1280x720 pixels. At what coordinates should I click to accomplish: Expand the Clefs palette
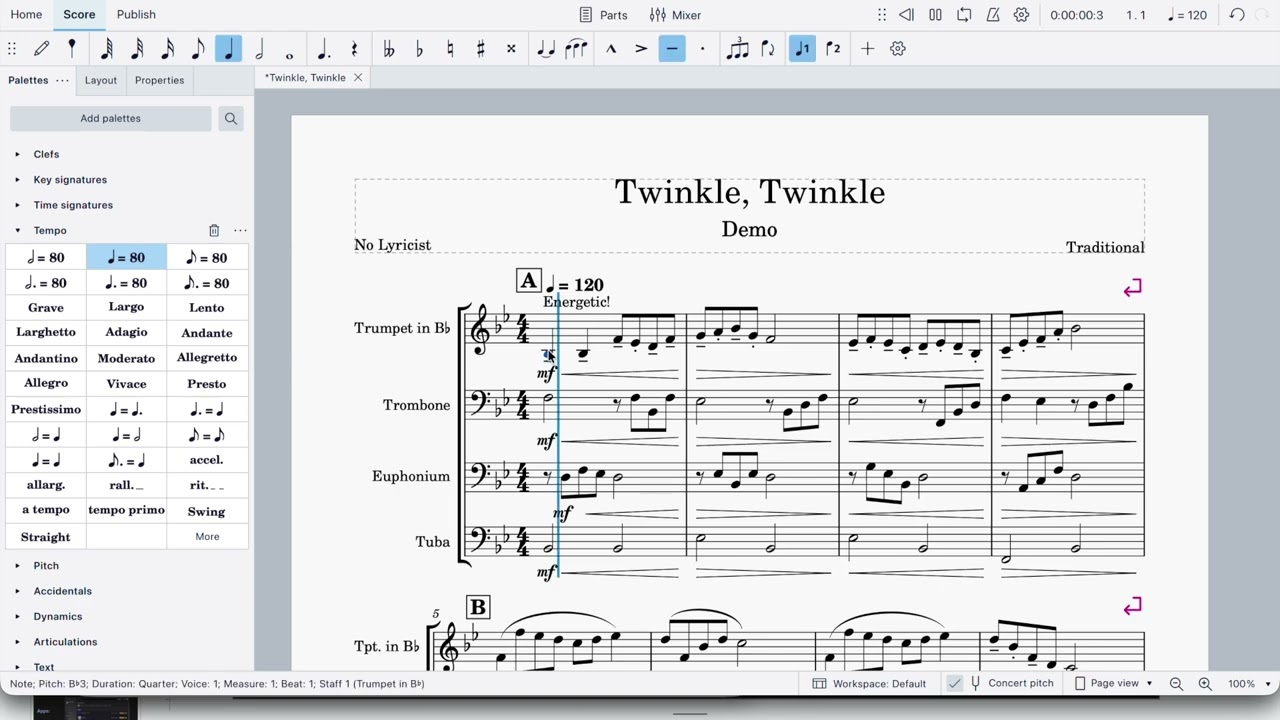coord(17,154)
